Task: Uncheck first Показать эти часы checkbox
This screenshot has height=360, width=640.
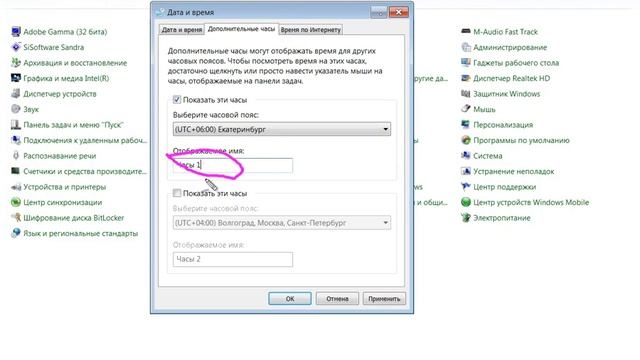Action: pyautogui.click(x=177, y=100)
